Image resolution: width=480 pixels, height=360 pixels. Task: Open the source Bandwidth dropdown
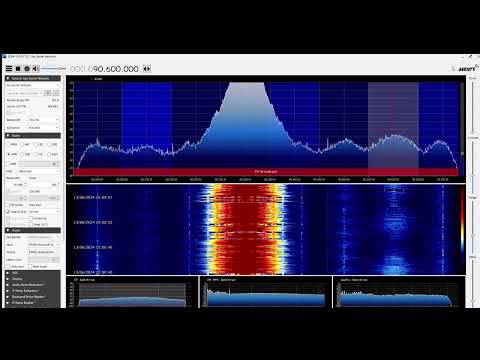(42, 120)
